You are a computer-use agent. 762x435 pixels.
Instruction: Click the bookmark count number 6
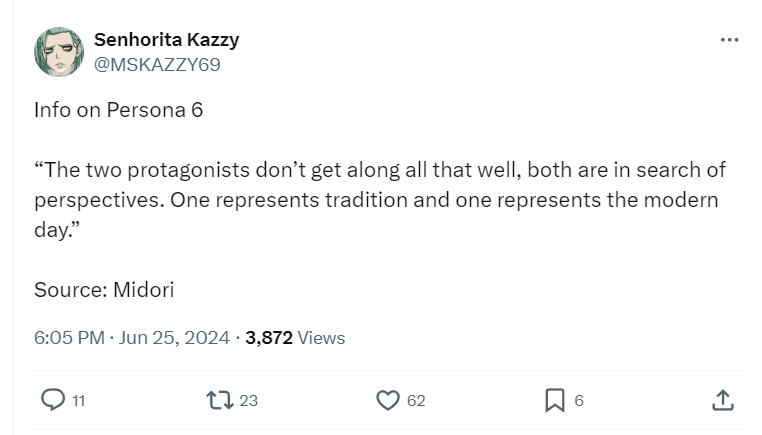(579, 400)
